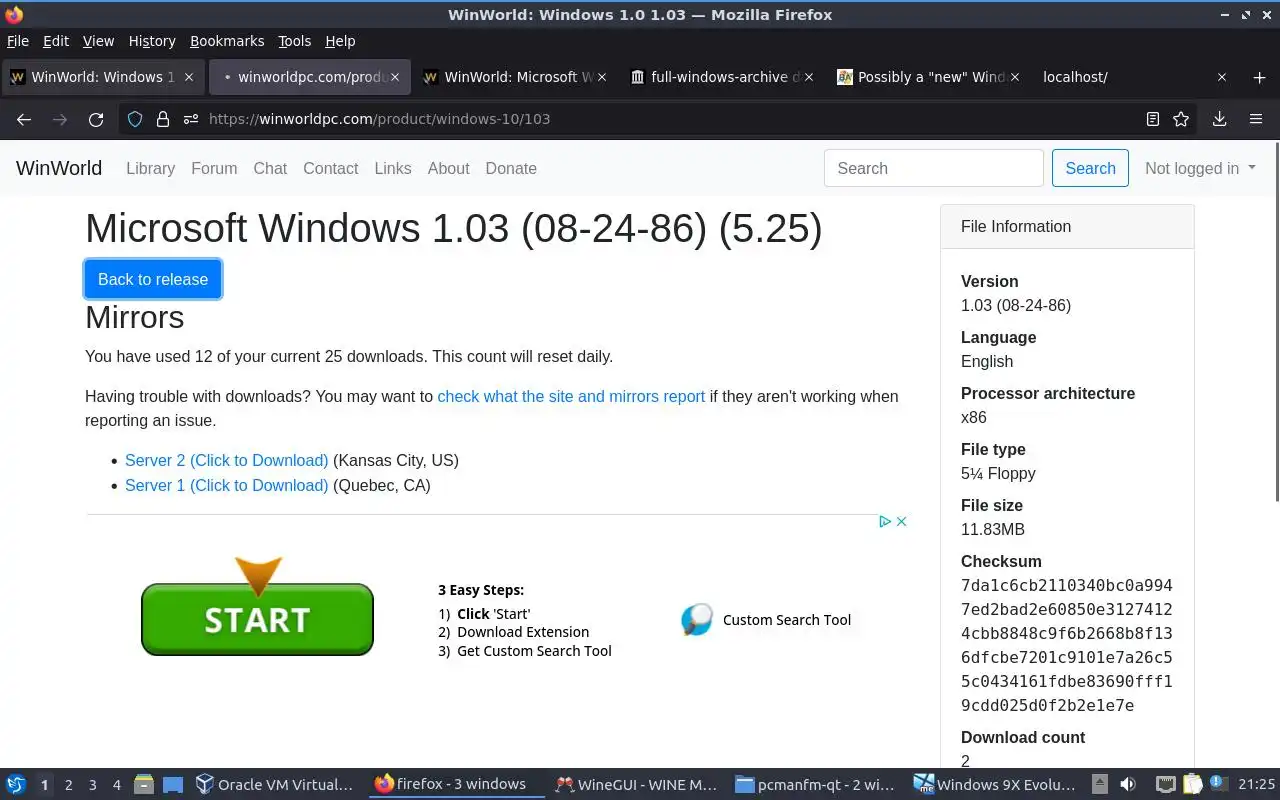
Task: Go to the WinWorld home logo link
Action: 59,168
